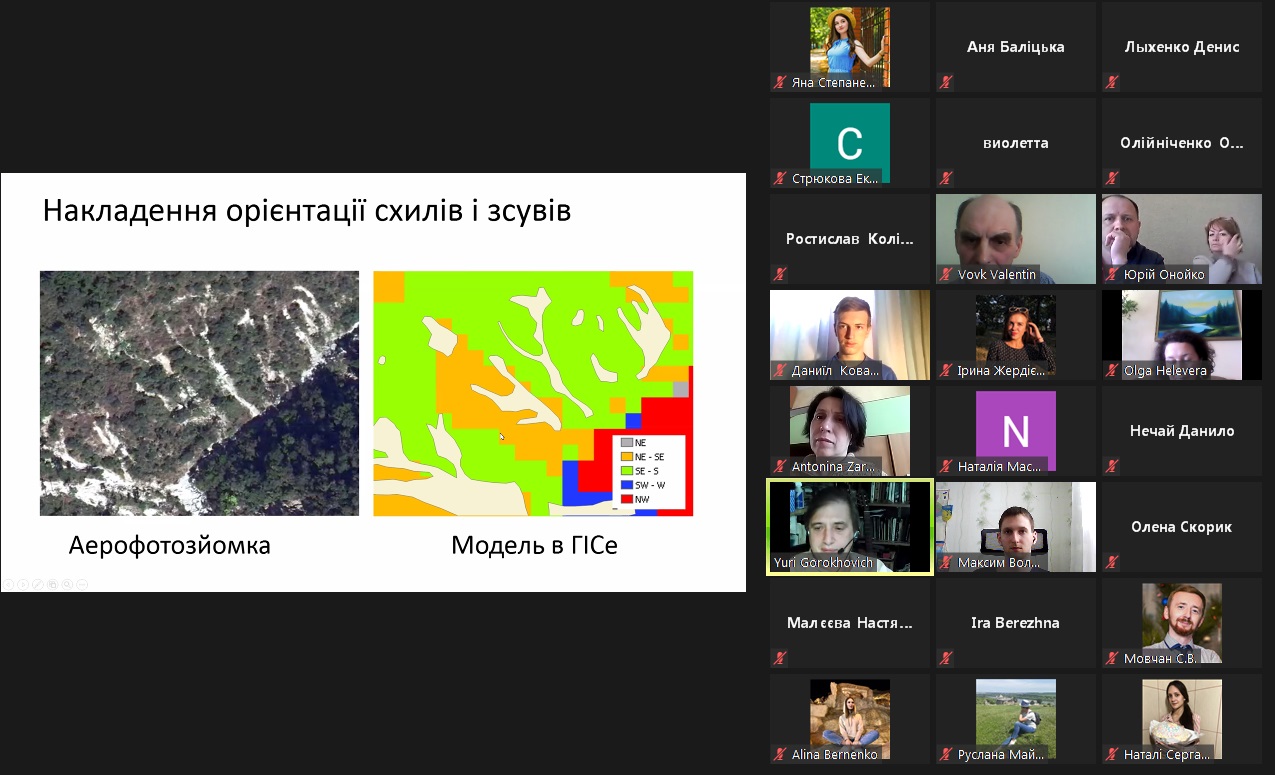
Task: Select Vovk Valentin's video tile
Action: (x=1015, y=238)
